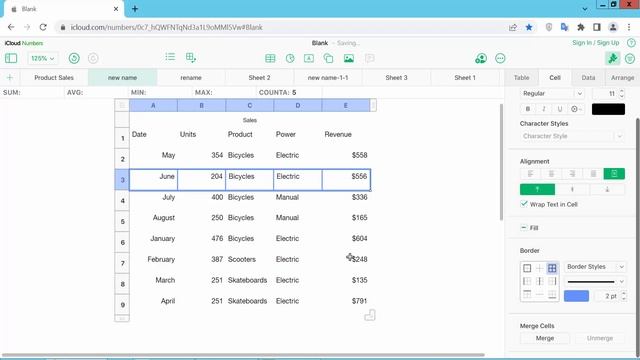The width and height of the screenshot is (640, 360).
Task: Click the greyed-out Redo icon
Action: pyautogui.click(x=93, y=58)
